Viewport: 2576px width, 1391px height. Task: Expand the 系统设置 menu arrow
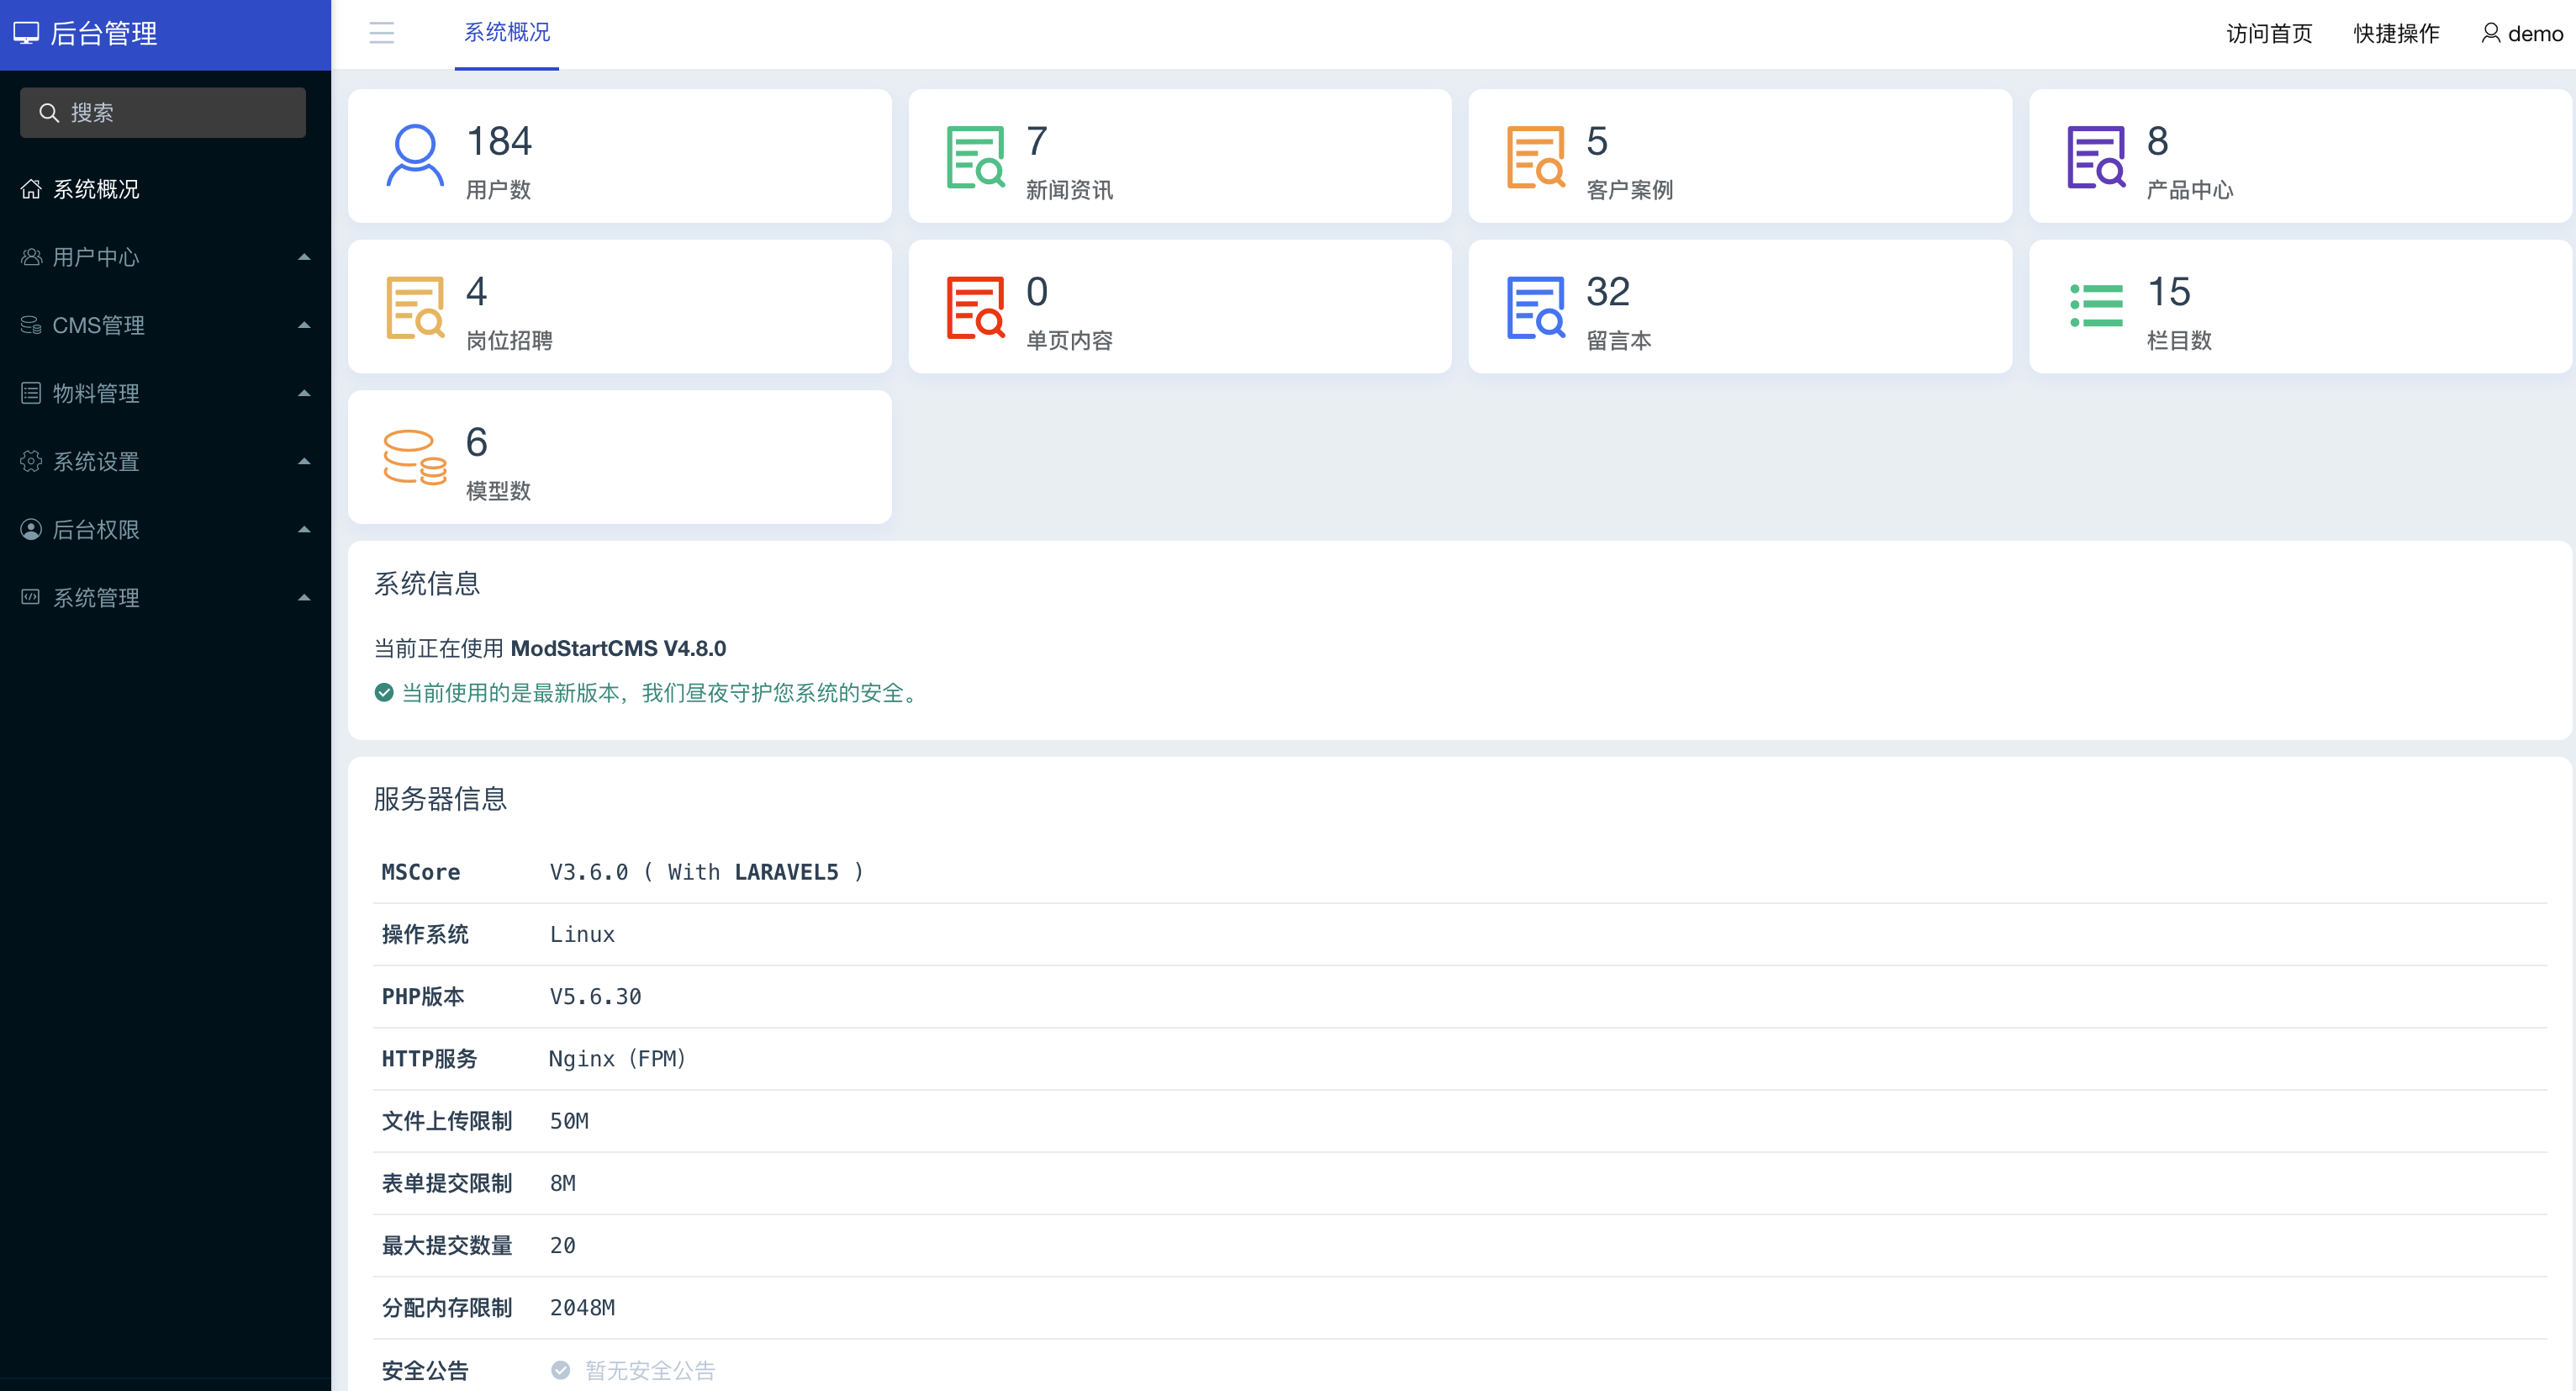(x=303, y=461)
